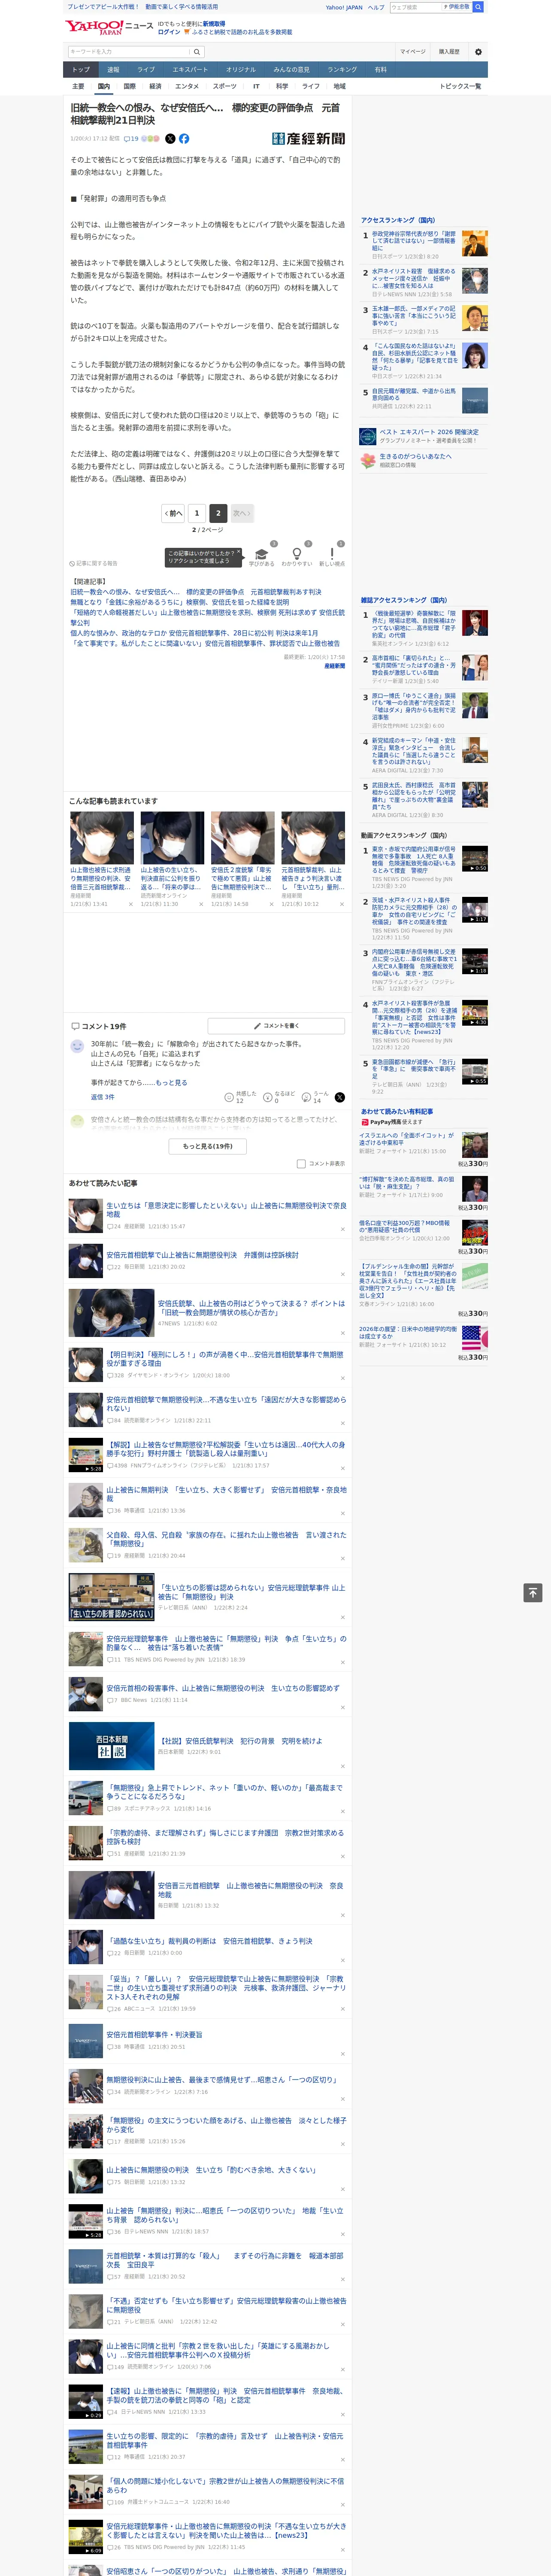Select スポーツ category tab
Viewport: 551px width, 2576px height.
tap(225, 86)
